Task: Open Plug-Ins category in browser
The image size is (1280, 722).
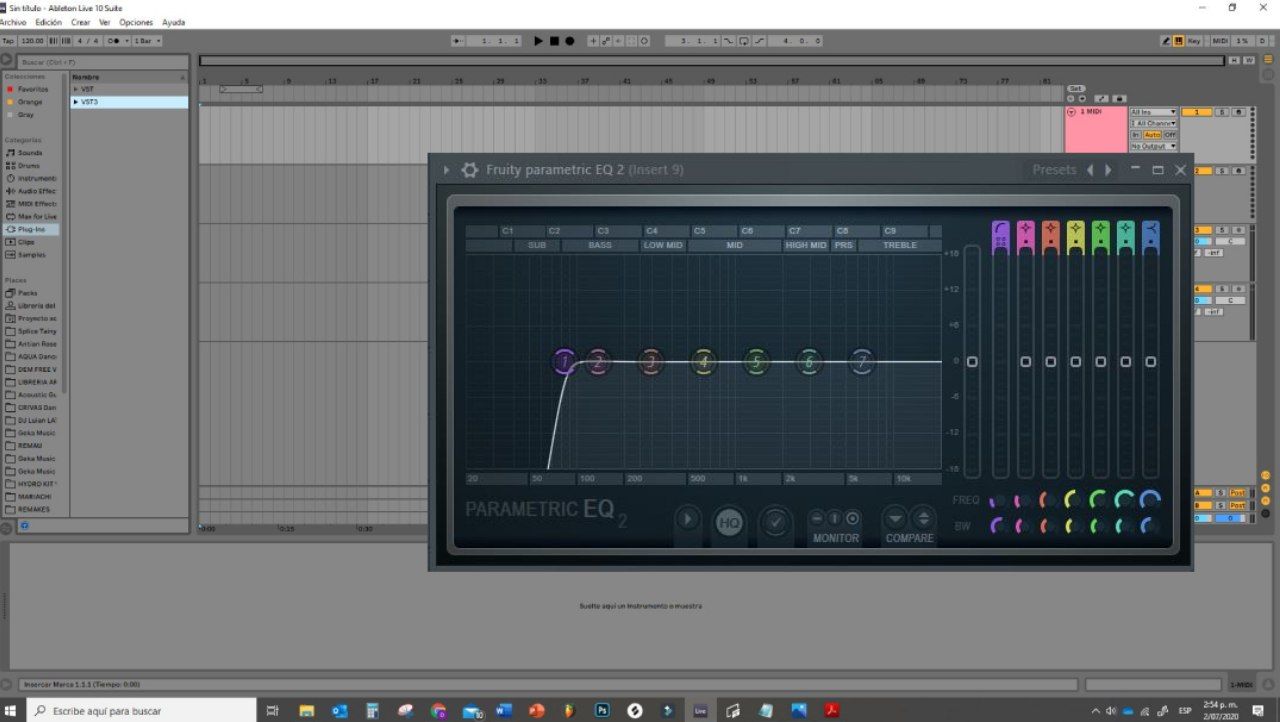Action: click(x=31, y=229)
